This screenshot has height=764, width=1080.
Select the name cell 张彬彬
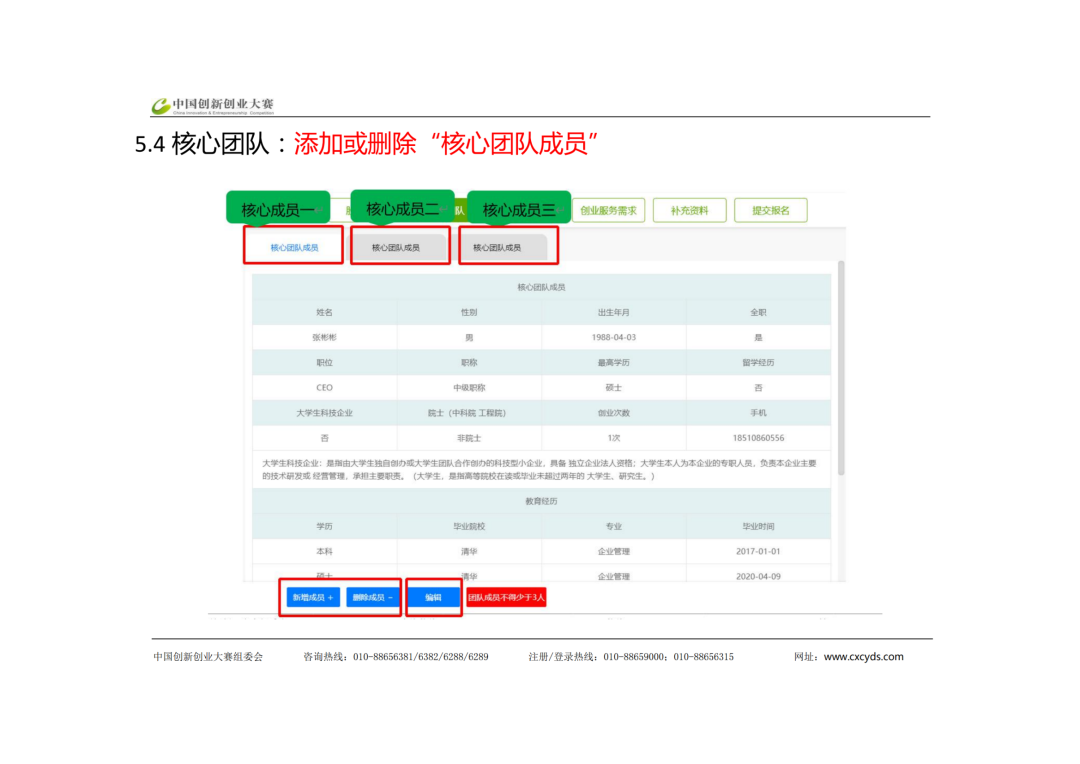coord(324,338)
